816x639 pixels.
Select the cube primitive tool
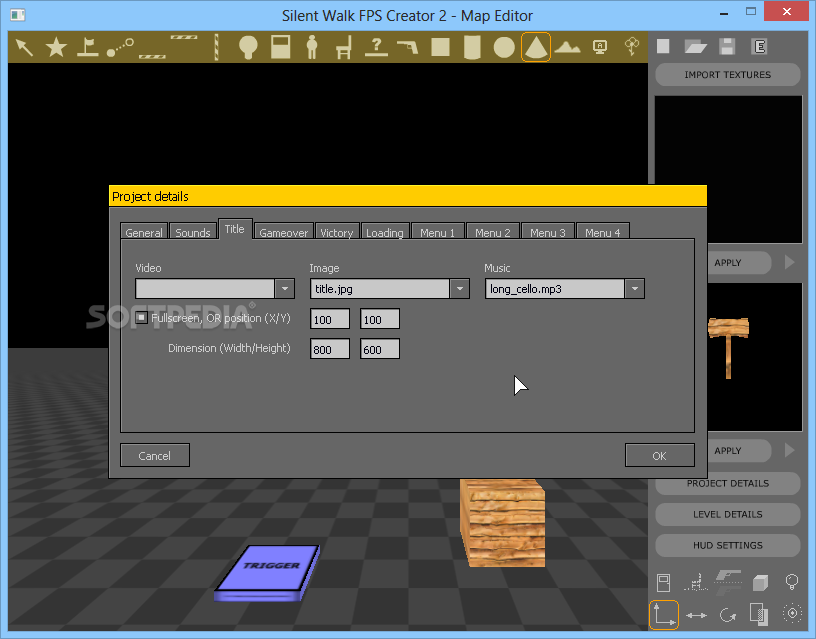pyautogui.click(x=440, y=47)
